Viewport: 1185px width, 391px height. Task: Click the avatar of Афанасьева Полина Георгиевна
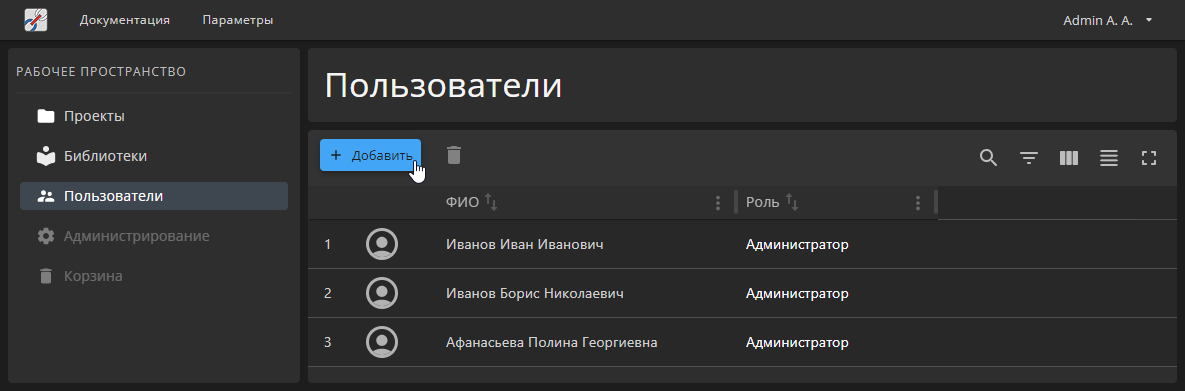(x=382, y=342)
